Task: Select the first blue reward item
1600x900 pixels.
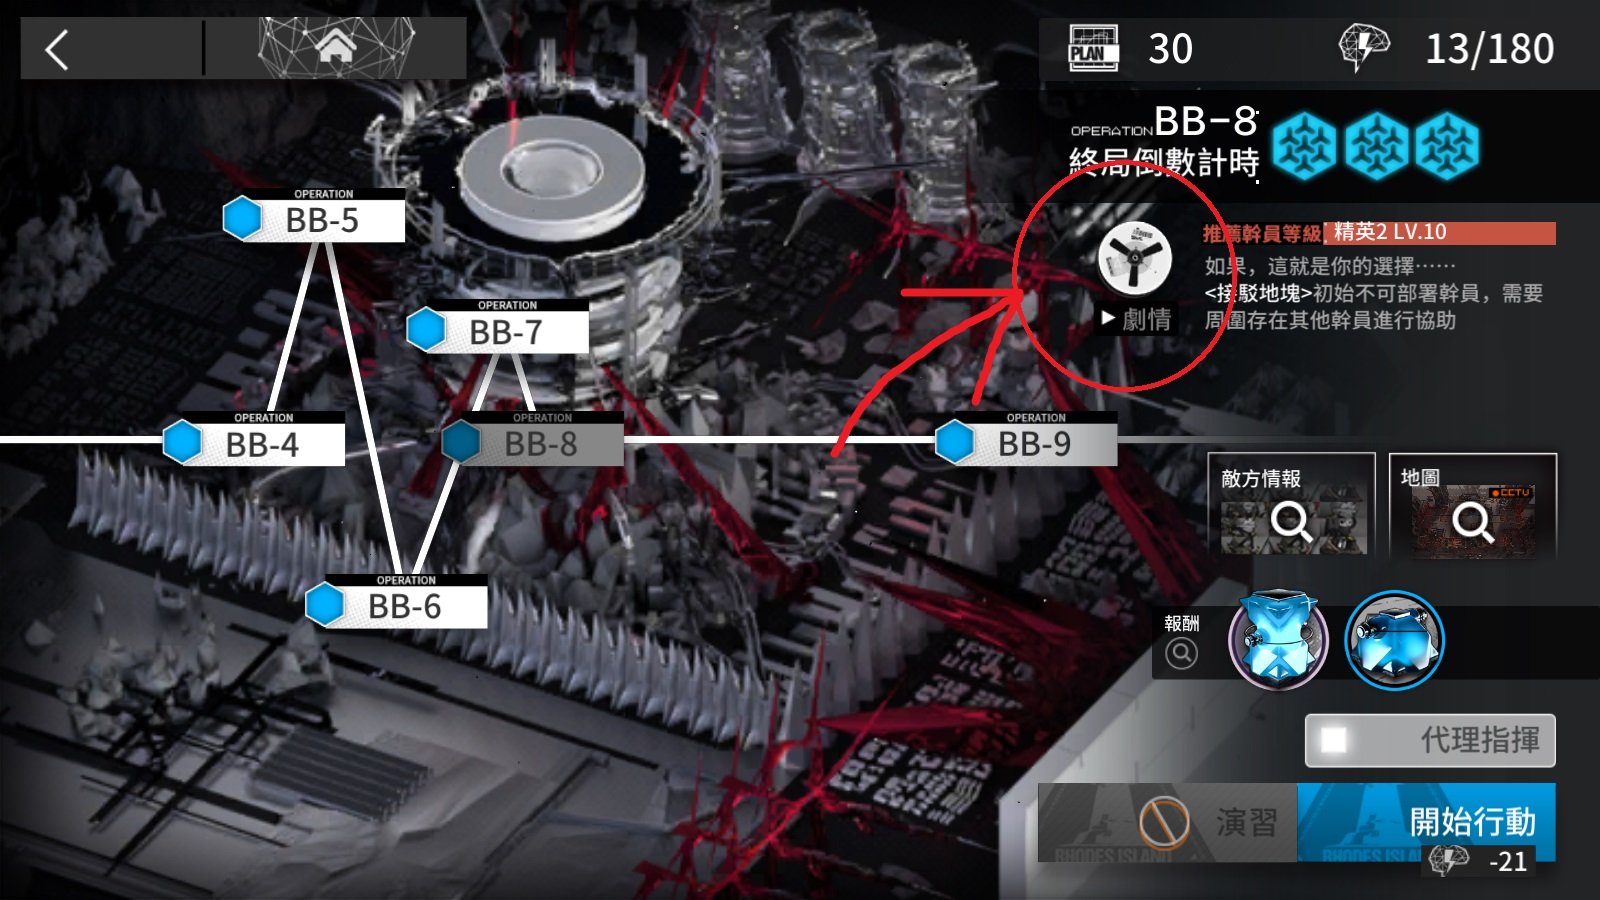Action: [1278, 639]
